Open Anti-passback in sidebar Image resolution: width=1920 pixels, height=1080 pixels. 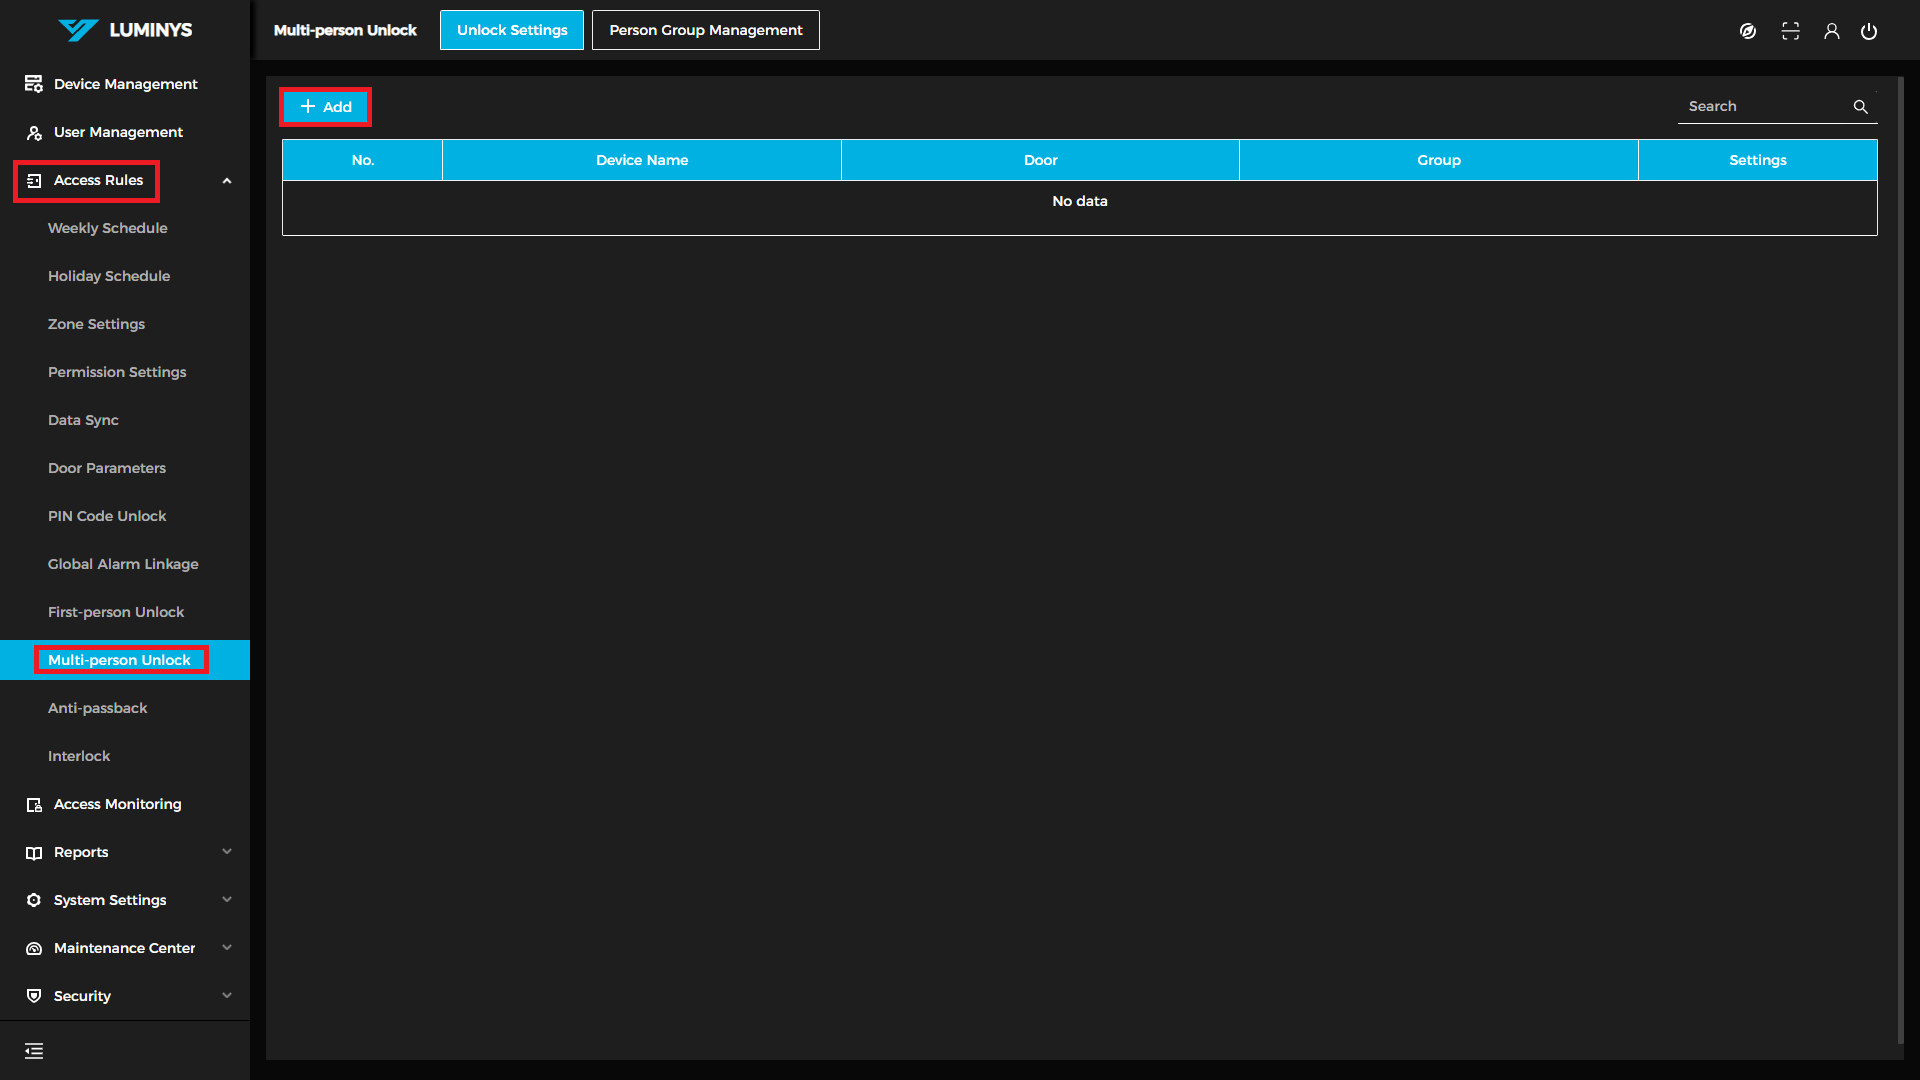point(98,708)
